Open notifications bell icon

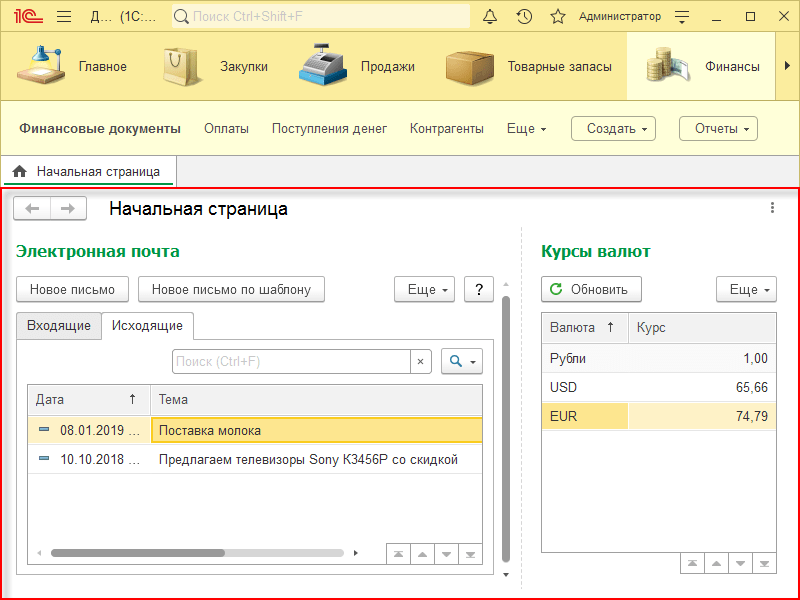490,16
